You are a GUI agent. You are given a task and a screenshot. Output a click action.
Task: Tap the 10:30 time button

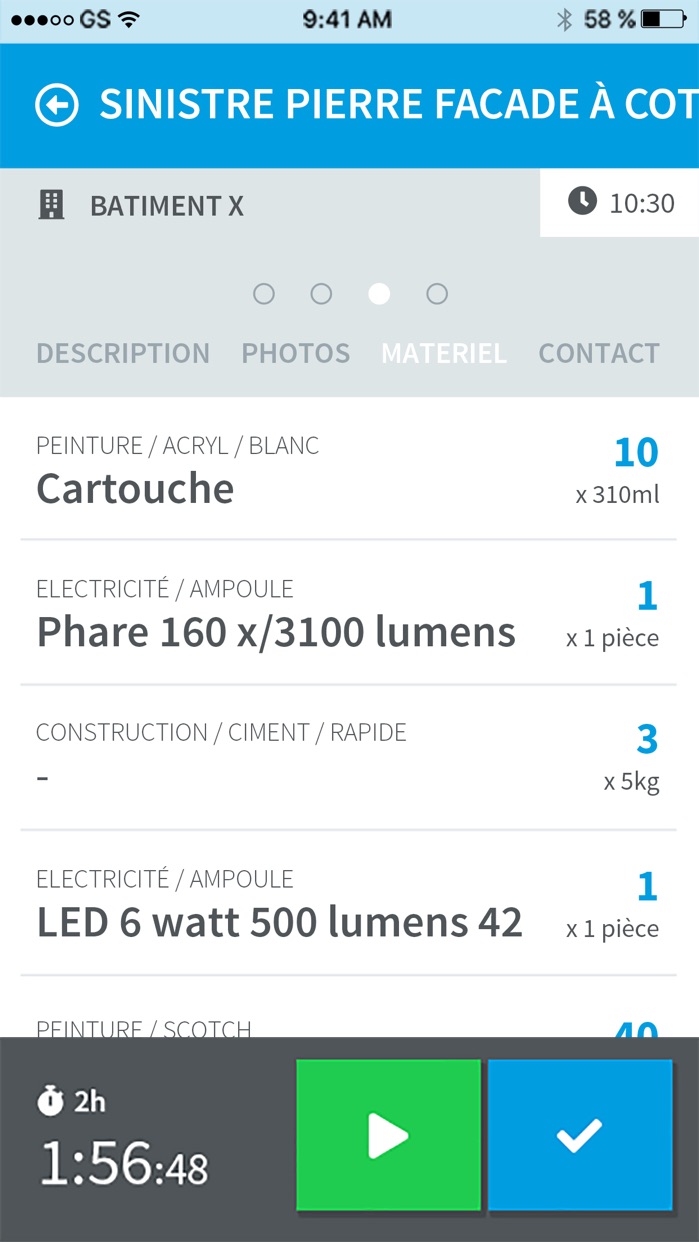click(620, 203)
